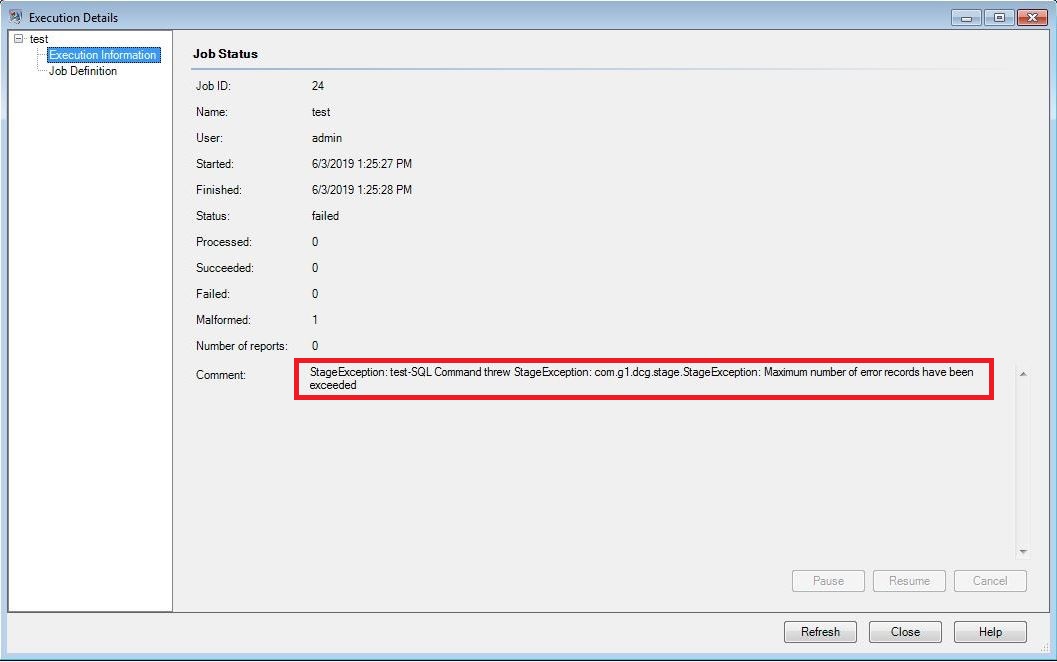This screenshot has height=662, width=1057.
Task: Maximize the Execution Details window
Action: point(999,18)
